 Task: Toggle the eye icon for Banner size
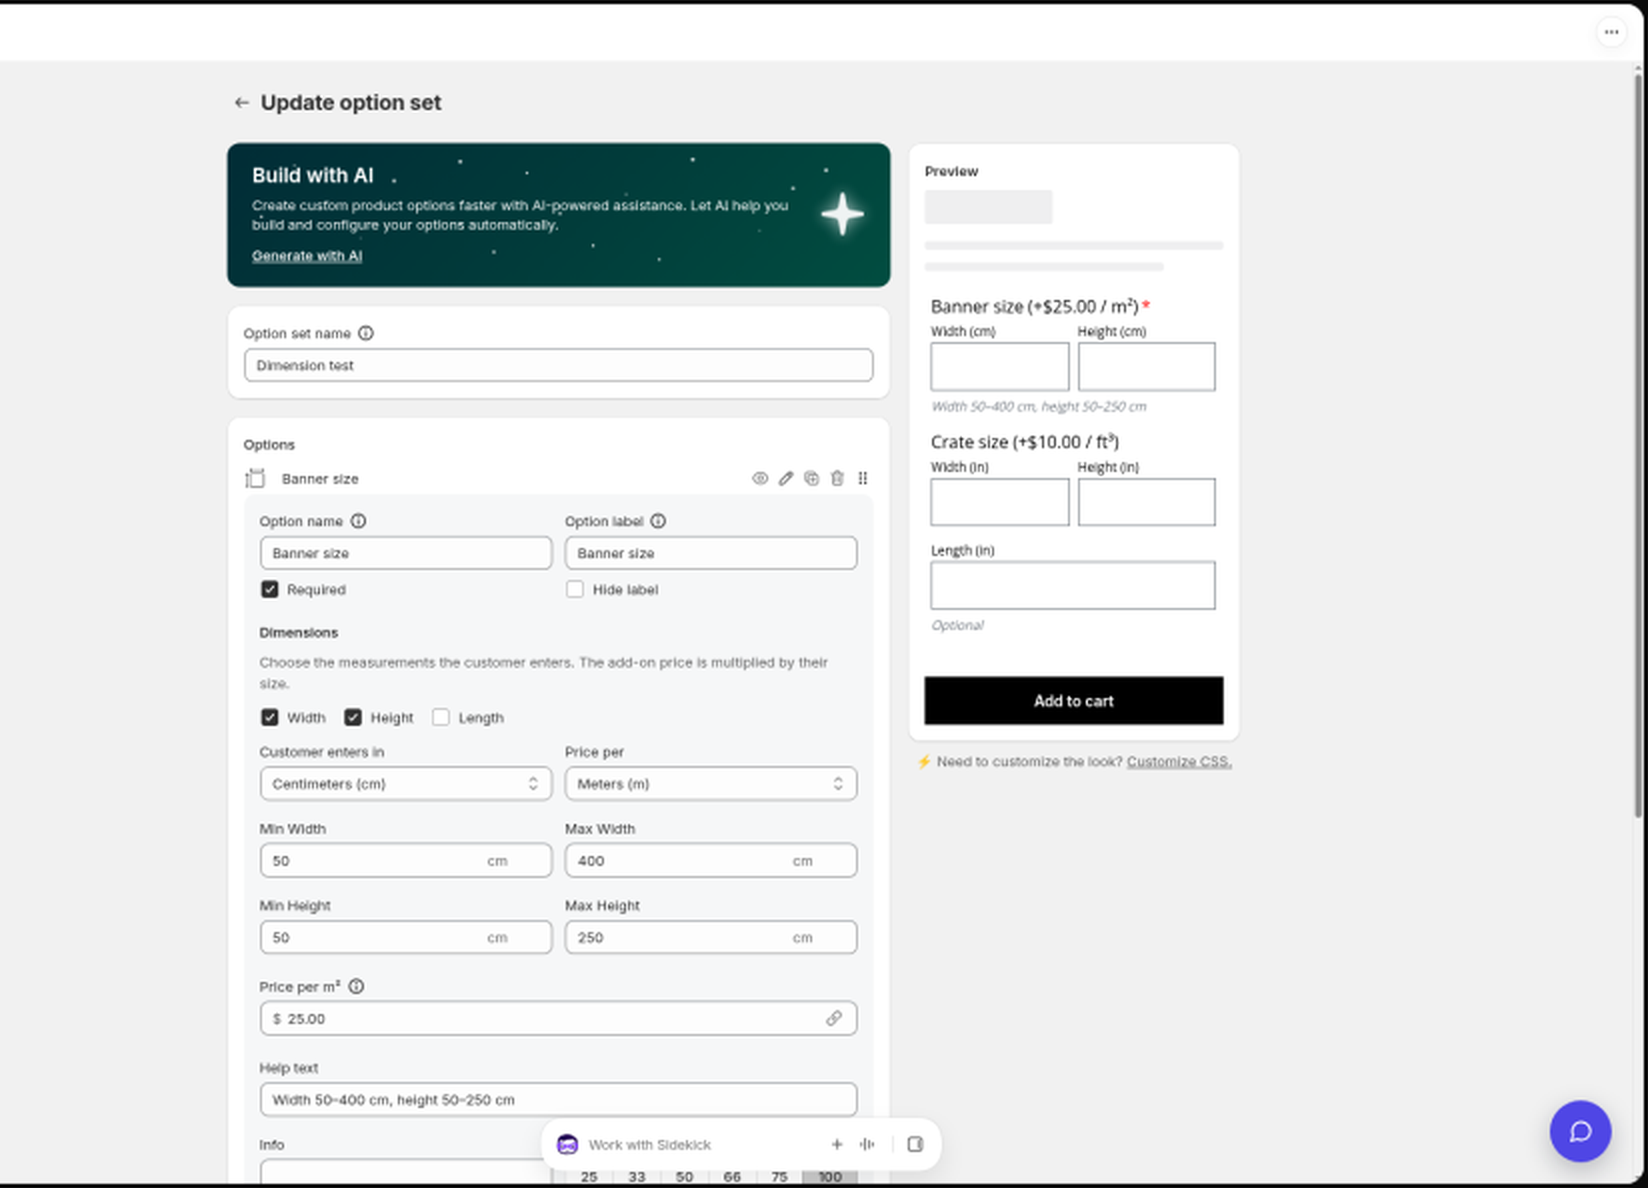coord(760,478)
